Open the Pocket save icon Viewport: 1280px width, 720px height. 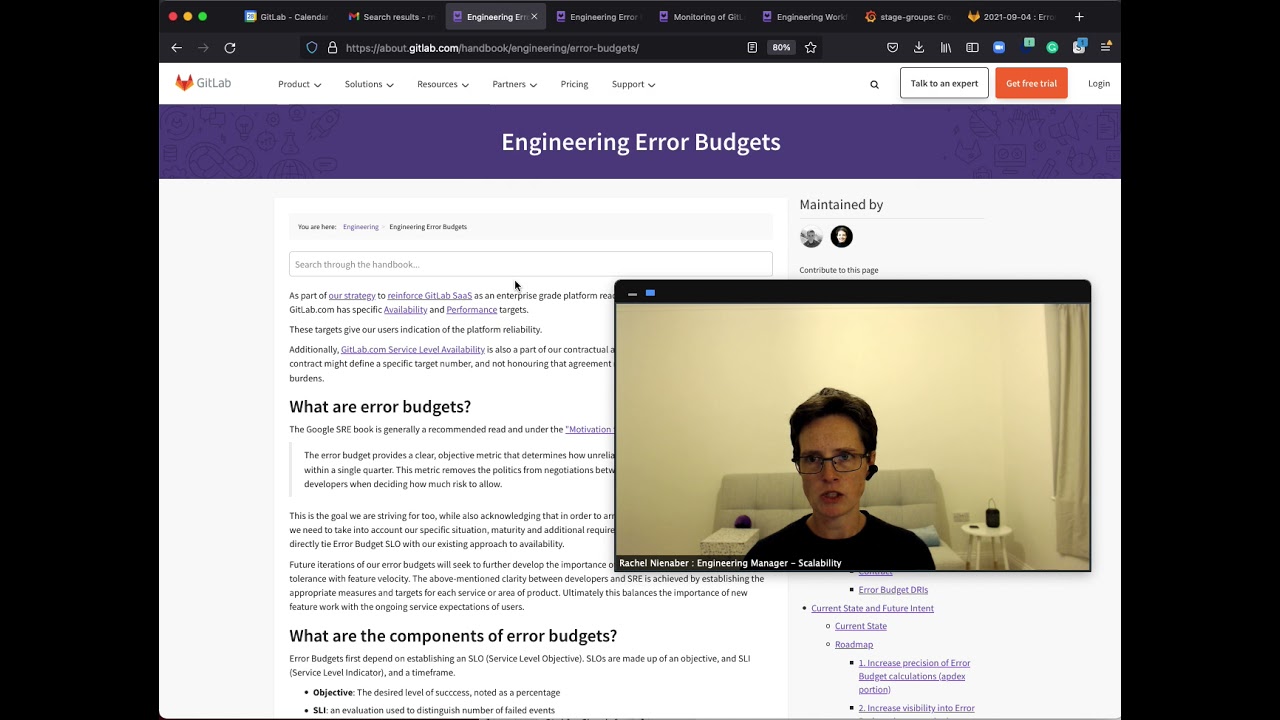tap(893, 48)
